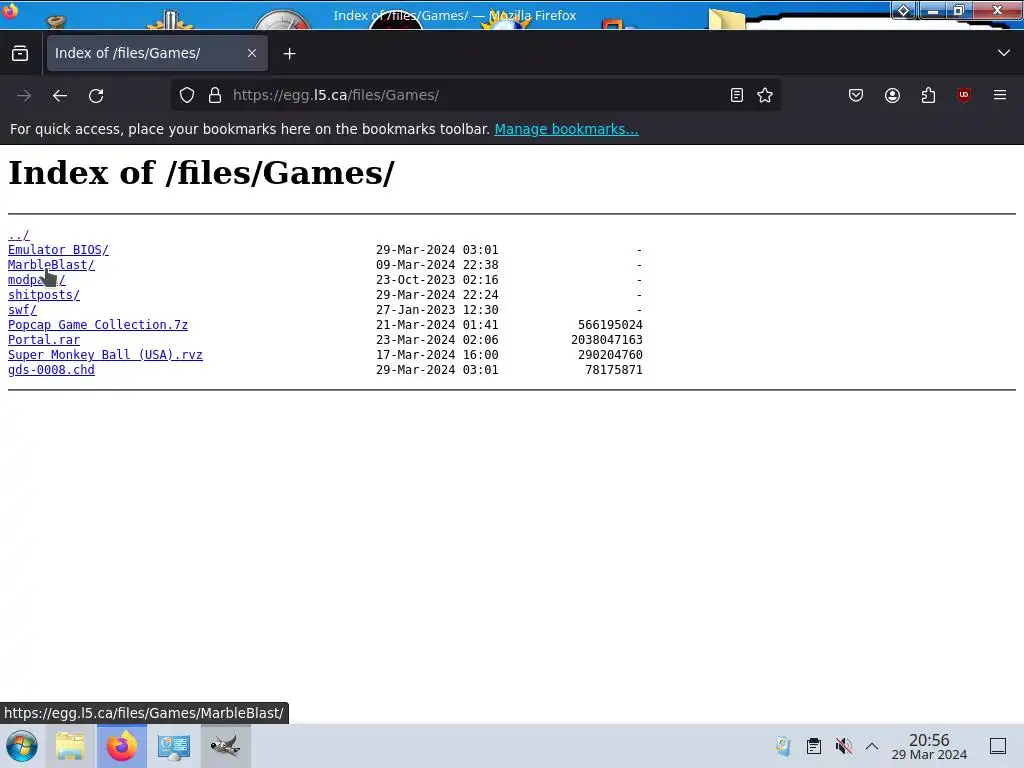Open the MarbleBlast/ folder link
The height and width of the screenshot is (768, 1024).
pyautogui.click(x=51, y=264)
